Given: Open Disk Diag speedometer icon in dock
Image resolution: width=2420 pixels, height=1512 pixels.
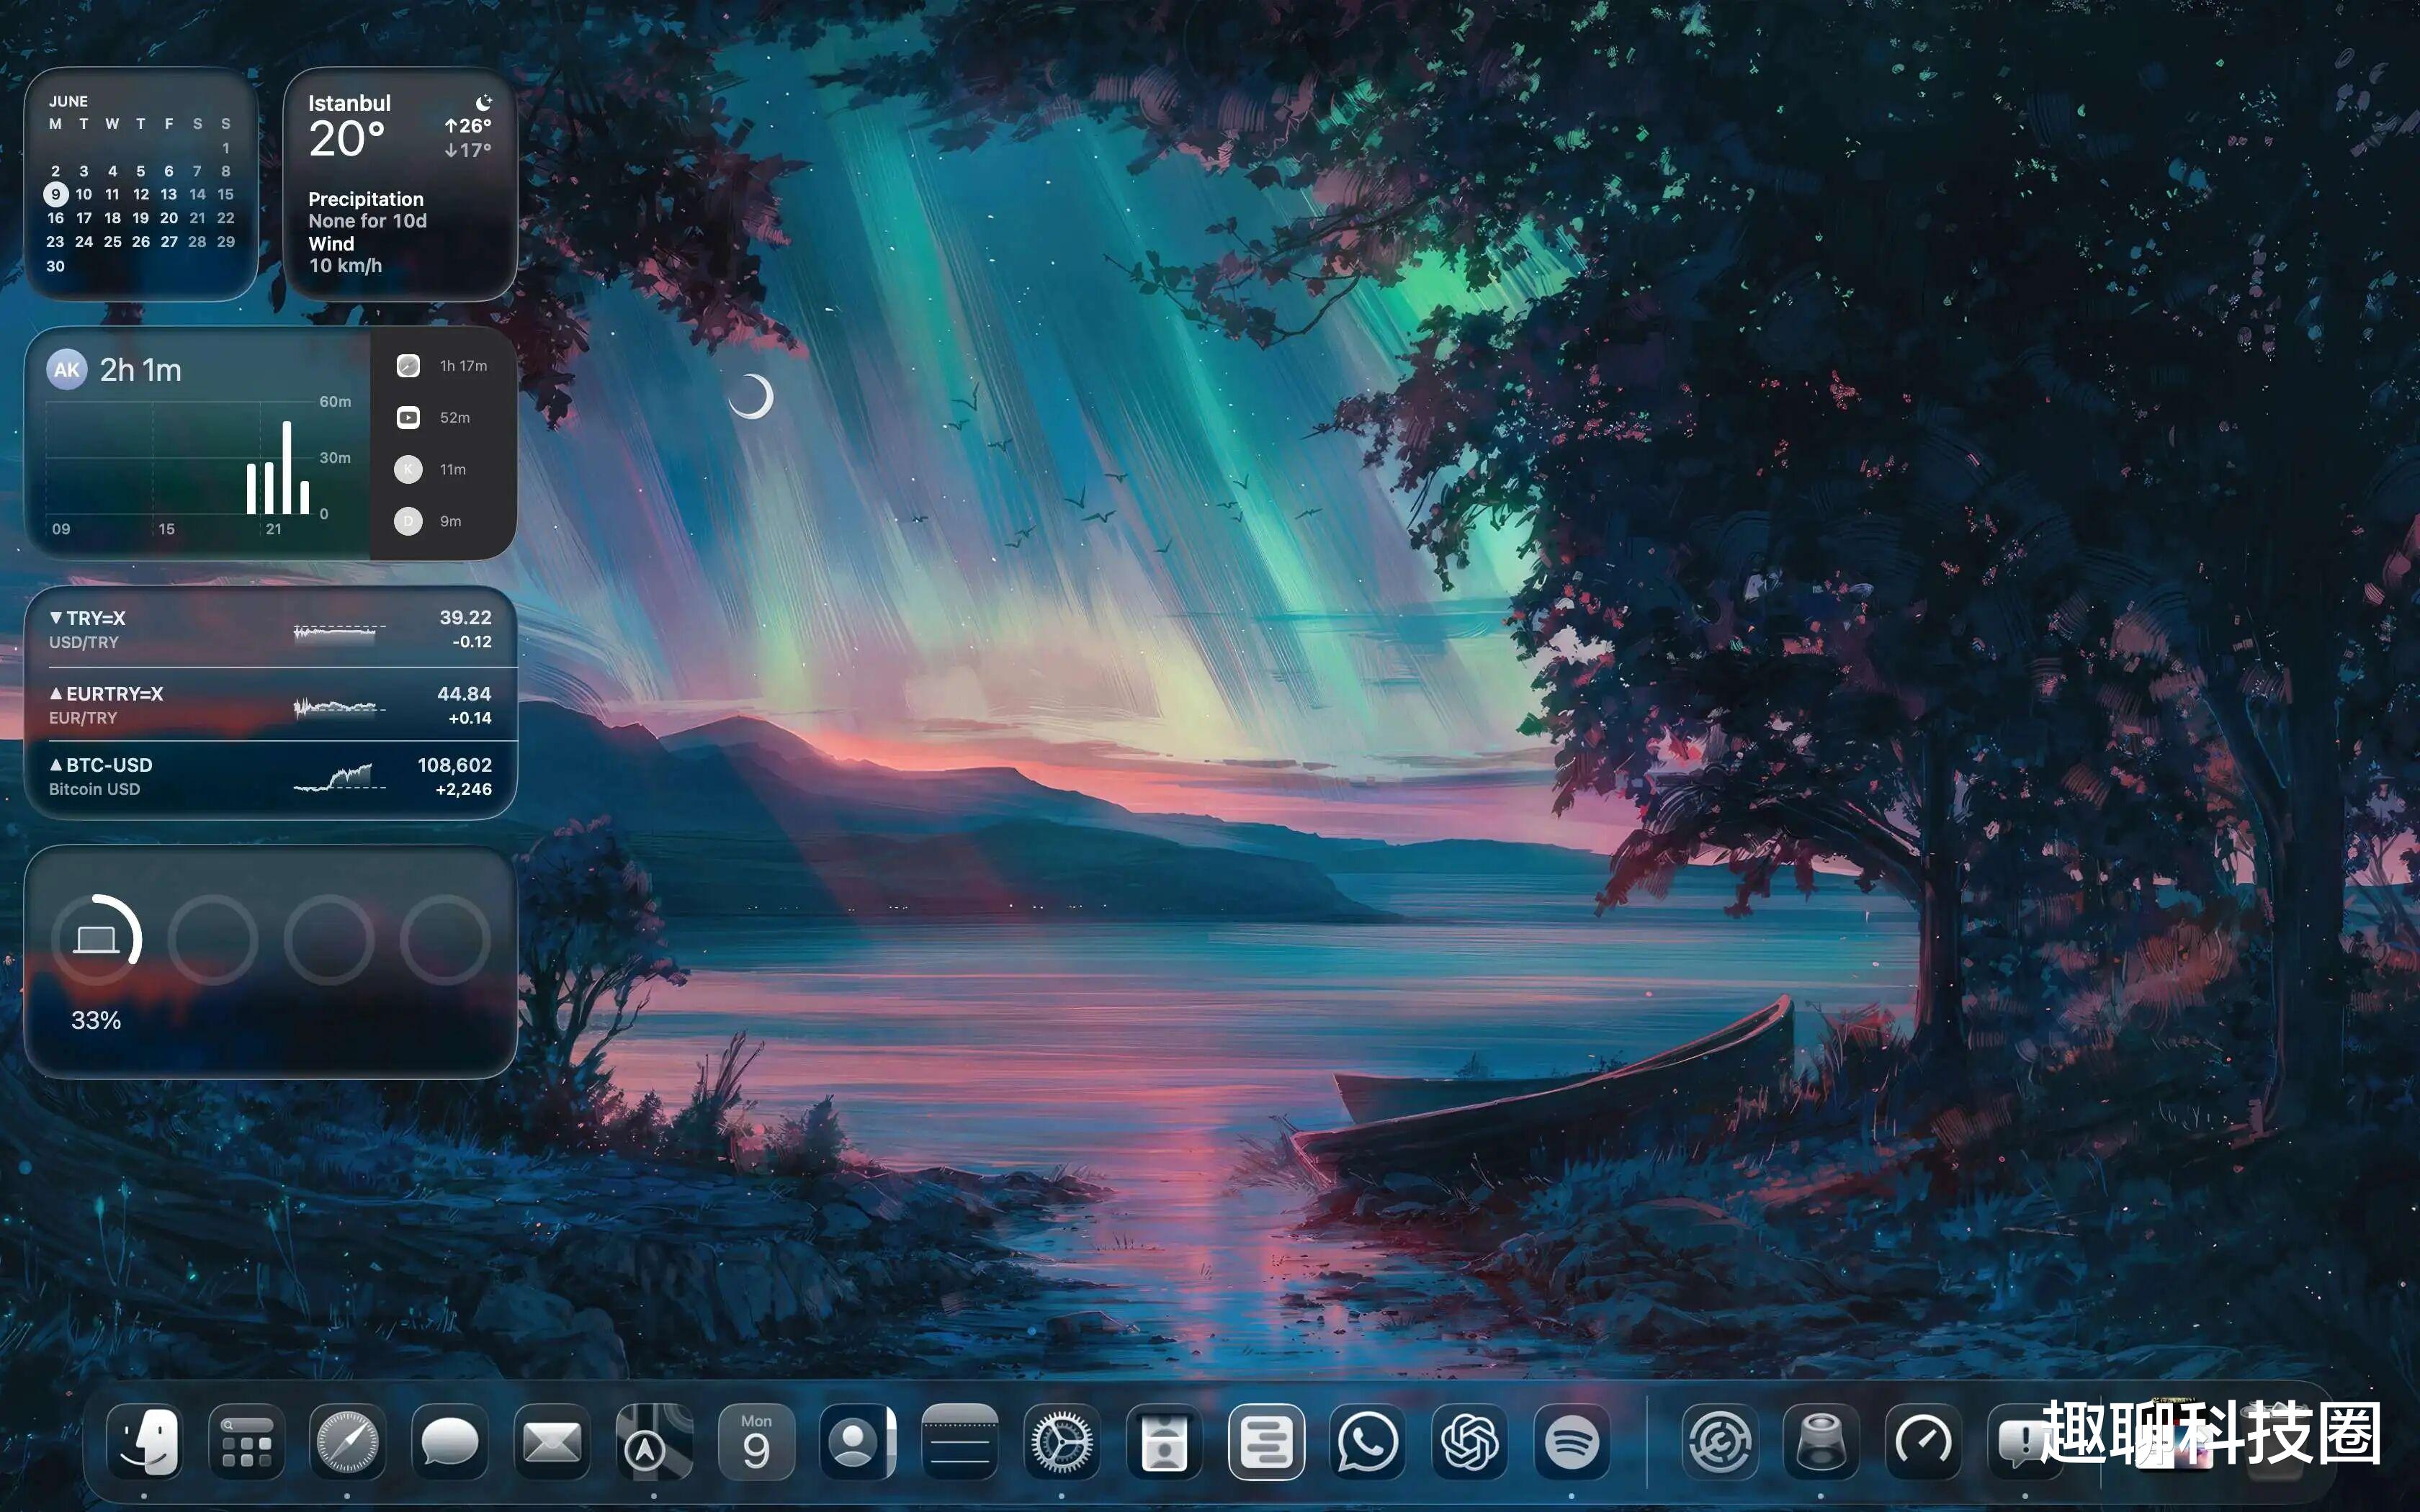Looking at the screenshot, I should click(1923, 1442).
